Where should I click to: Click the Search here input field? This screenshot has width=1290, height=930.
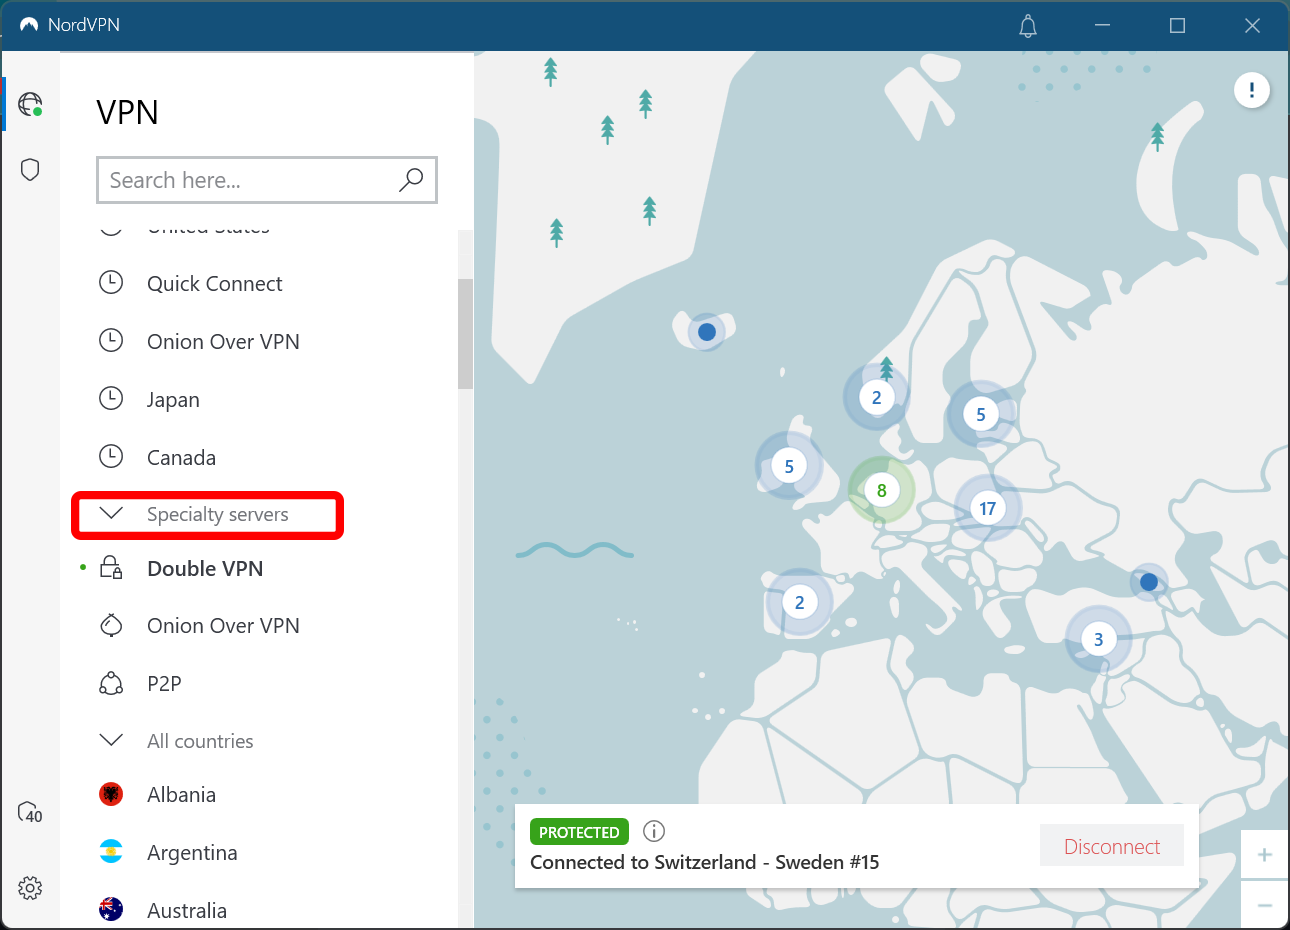tap(267, 180)
